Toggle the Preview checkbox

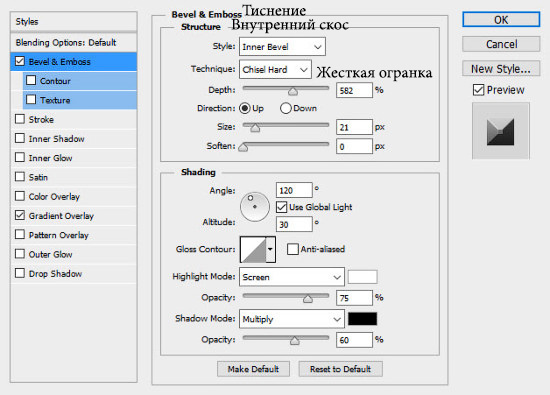click(478, 90)
